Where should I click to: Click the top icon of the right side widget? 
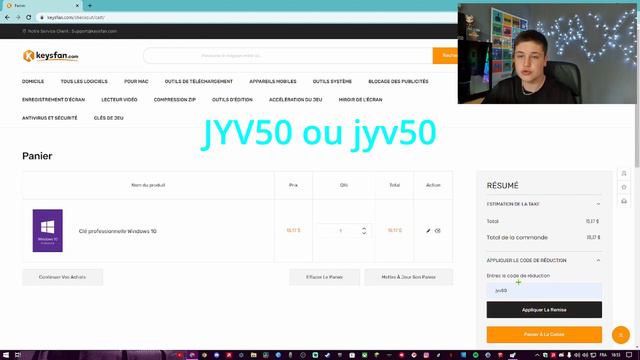pyautogui.click(x=624, y=173)
